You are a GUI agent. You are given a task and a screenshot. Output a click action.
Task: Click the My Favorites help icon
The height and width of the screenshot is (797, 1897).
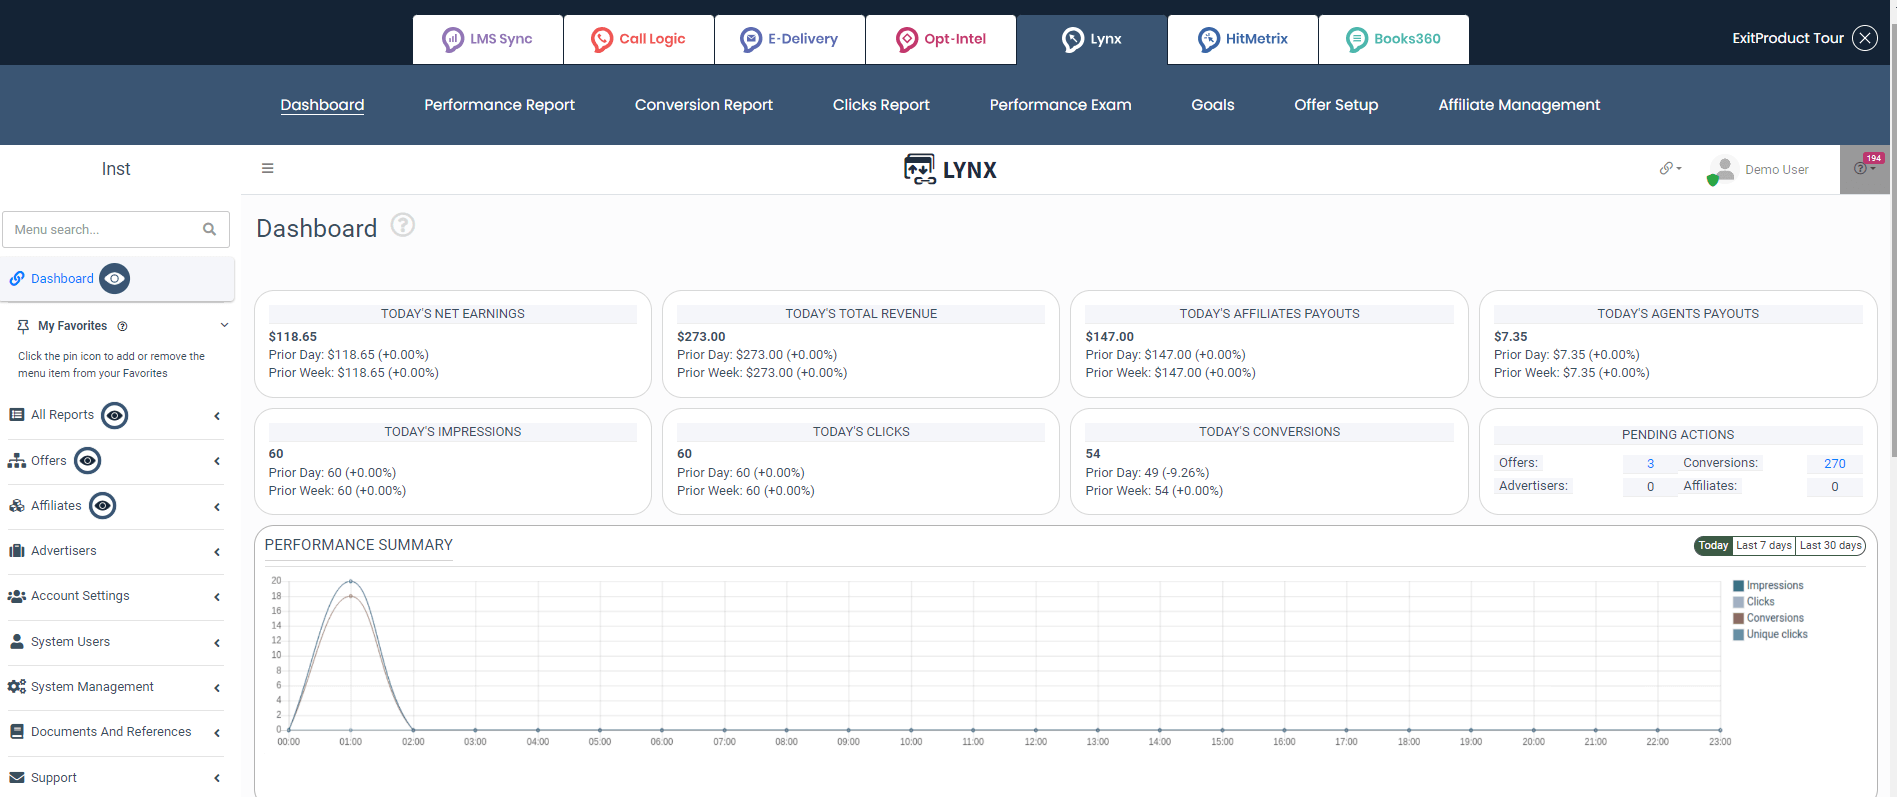pos(123,327)
